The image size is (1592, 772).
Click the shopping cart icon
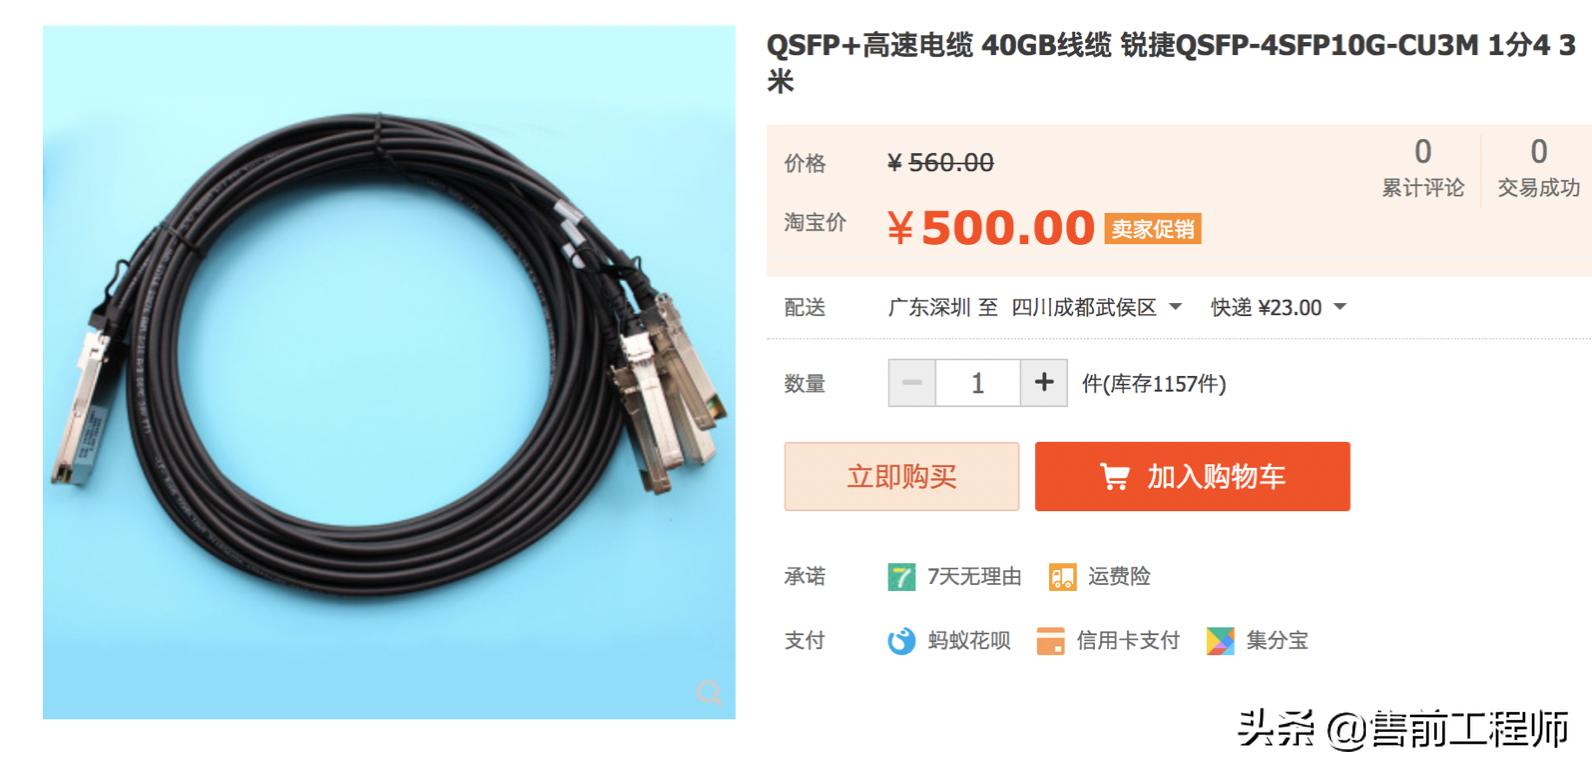click(x=1114, y=477)
